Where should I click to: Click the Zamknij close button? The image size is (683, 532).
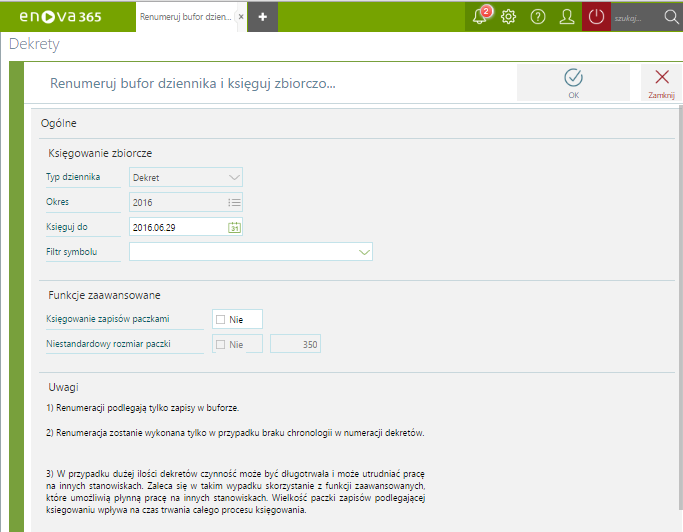pos(662,83)
